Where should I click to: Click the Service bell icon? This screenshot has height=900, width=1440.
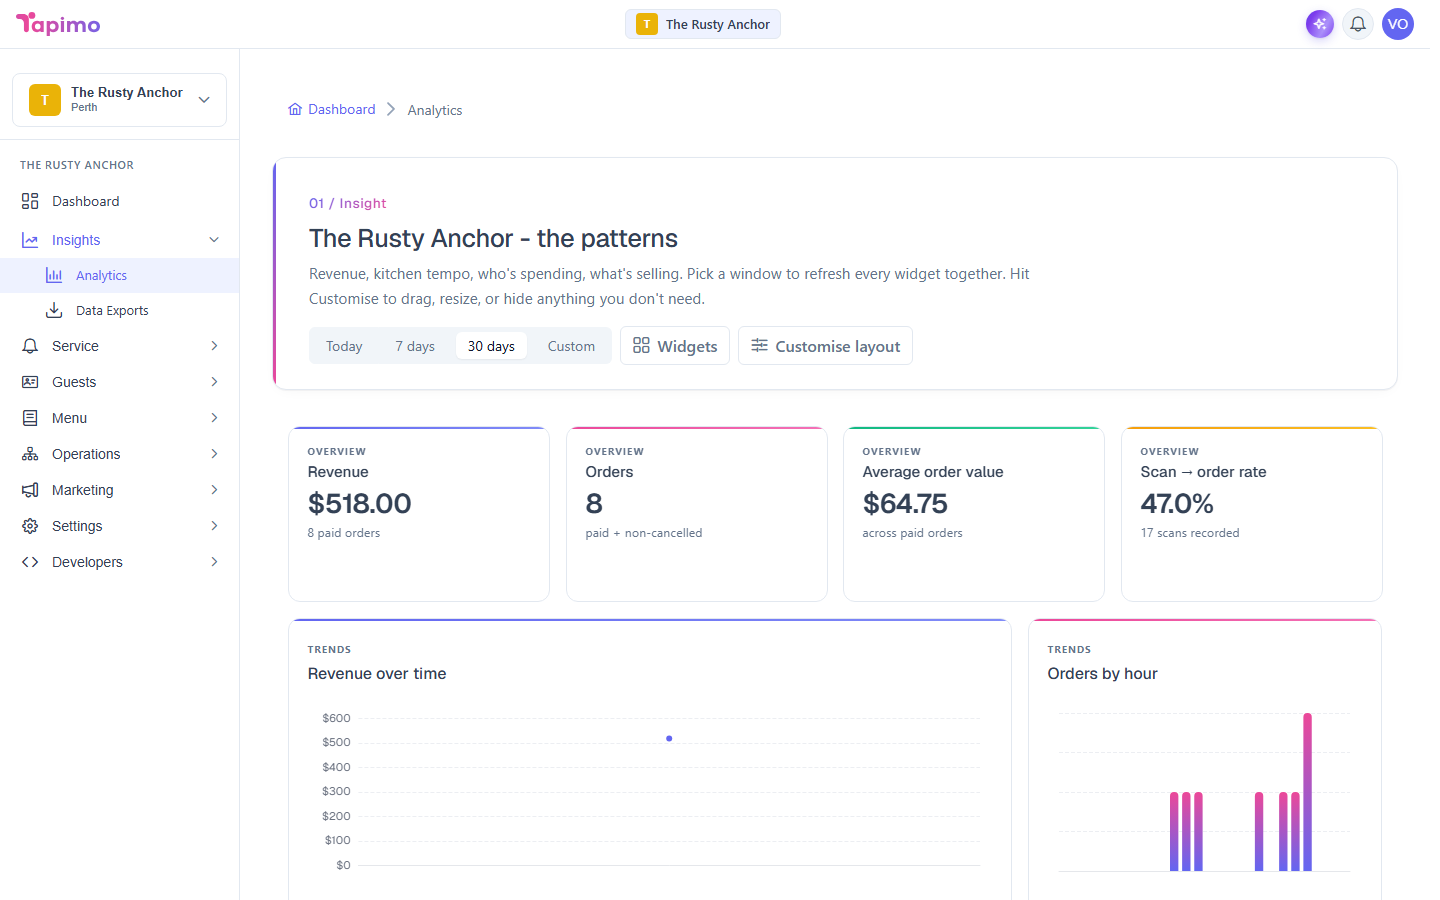coord(30,346)
